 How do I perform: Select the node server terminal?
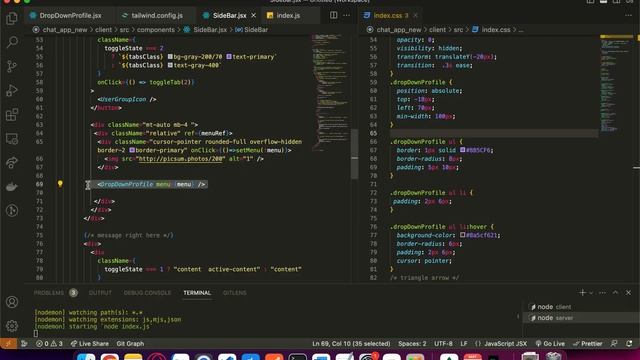(x=581, y=318)
